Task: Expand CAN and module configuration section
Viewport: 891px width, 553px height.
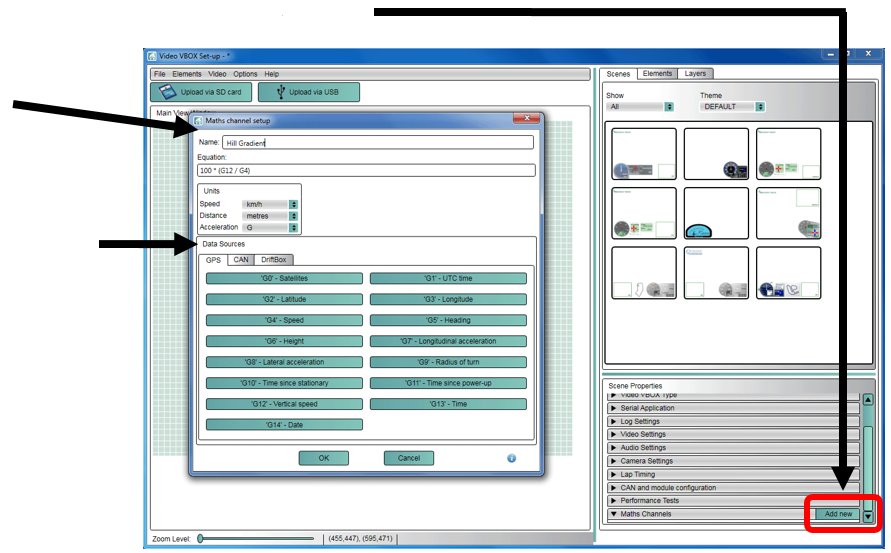Action: coord(733,488)
